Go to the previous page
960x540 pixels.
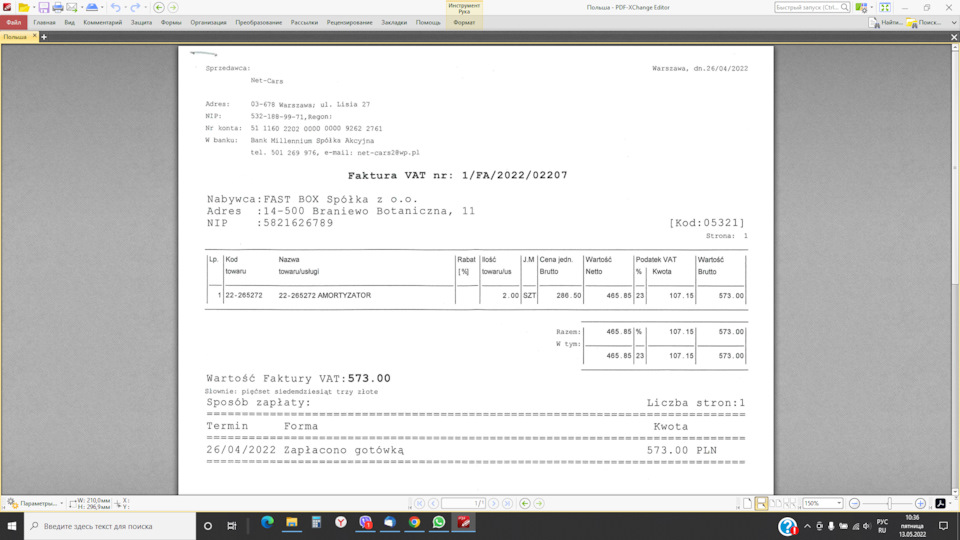(433, 503)
